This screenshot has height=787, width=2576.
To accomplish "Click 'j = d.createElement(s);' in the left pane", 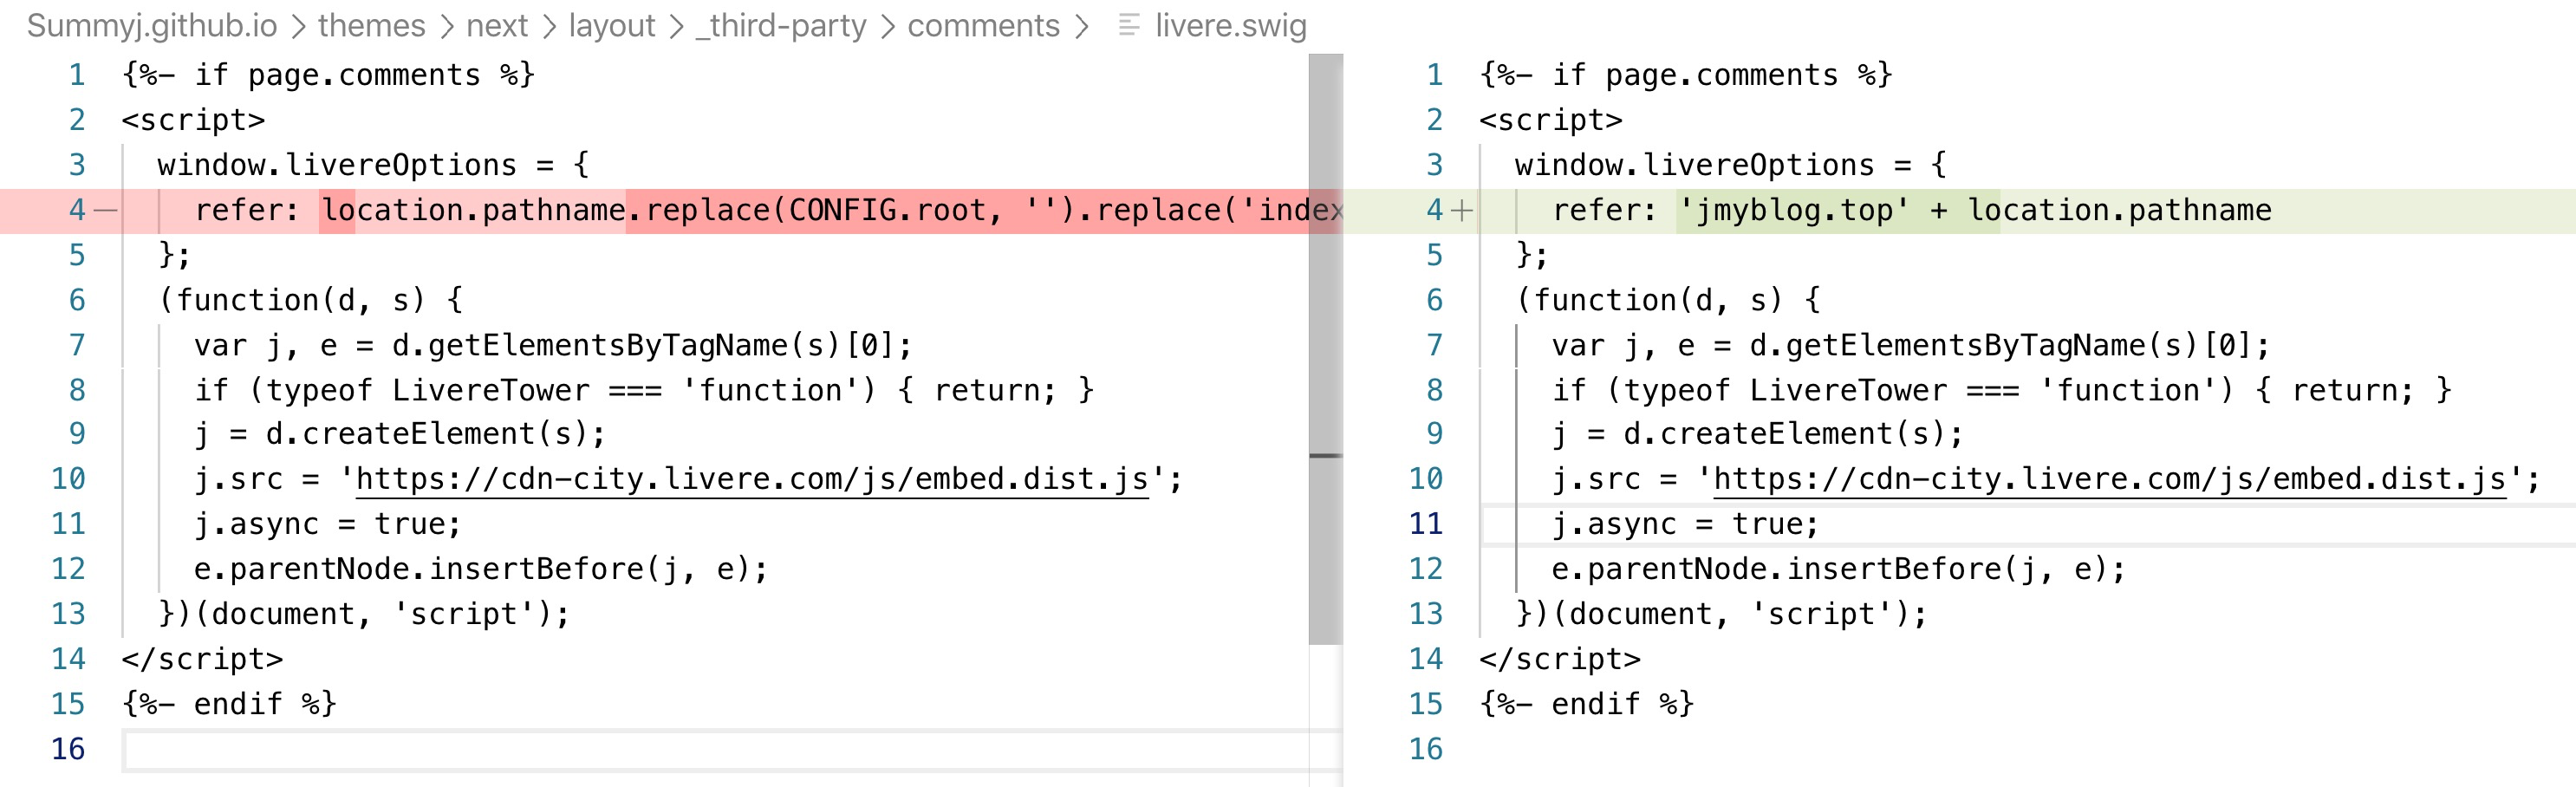I will click(x=401, y=434).
